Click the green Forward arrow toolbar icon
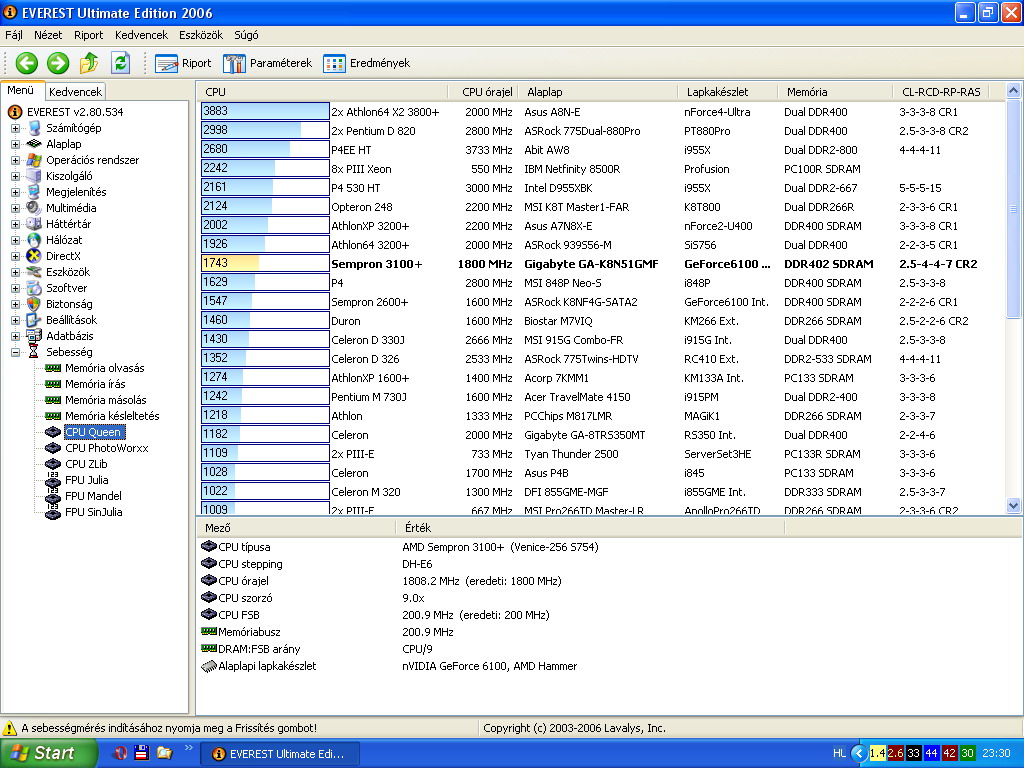The width and height of the screenshot is (1024, 768). 57,63
